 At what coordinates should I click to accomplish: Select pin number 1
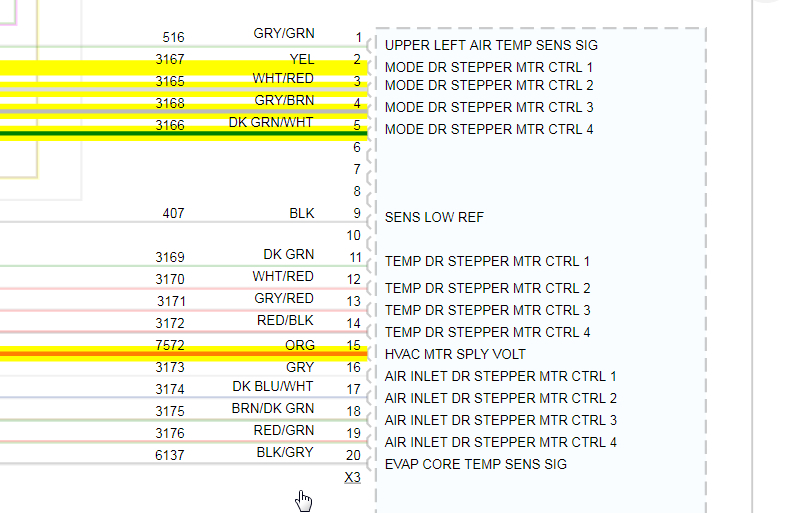coord(358,38)
